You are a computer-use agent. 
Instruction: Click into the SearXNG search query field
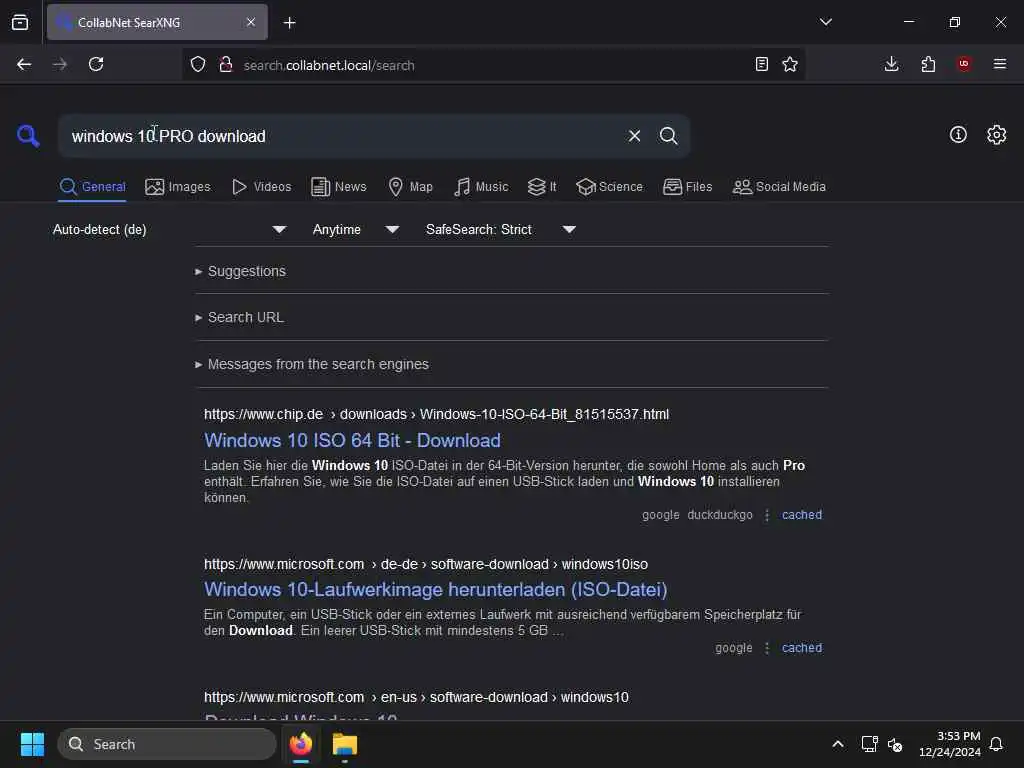343,136
